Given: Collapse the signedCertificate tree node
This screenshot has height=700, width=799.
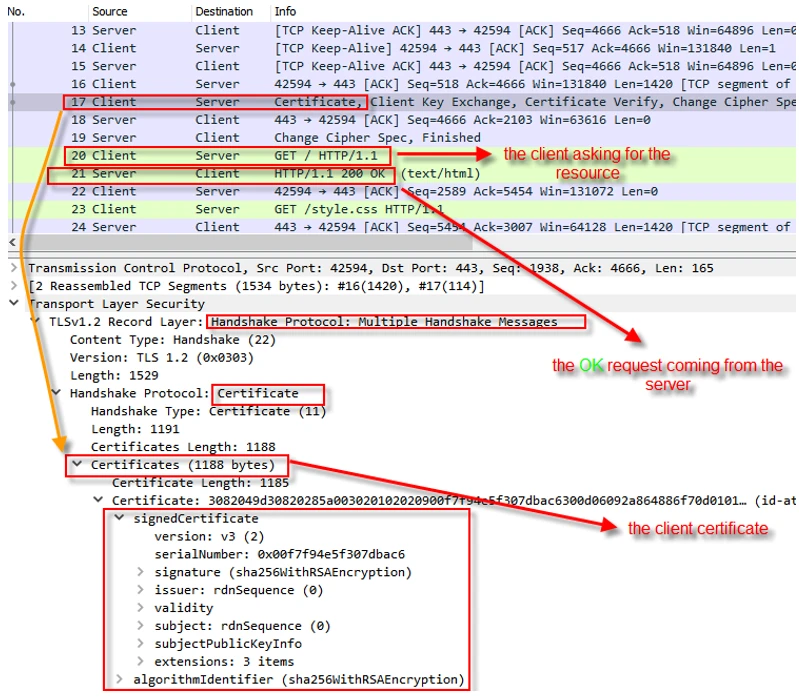Looking at the screenshot, I should (119, 519).
